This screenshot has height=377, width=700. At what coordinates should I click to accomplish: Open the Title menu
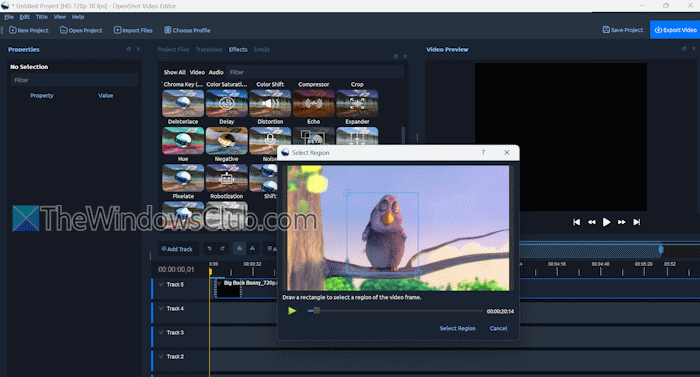pyautogui.click(x=42, y=17)
